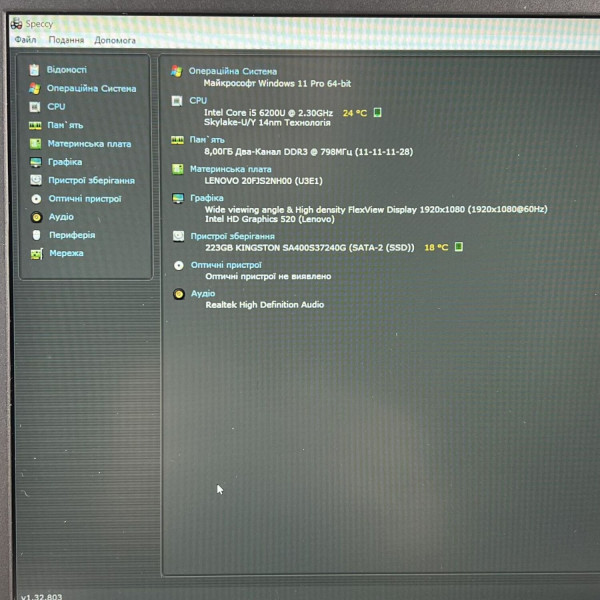Click green CPU temperature indicator icon
600x600 pixels.
(x=377, y=112)
